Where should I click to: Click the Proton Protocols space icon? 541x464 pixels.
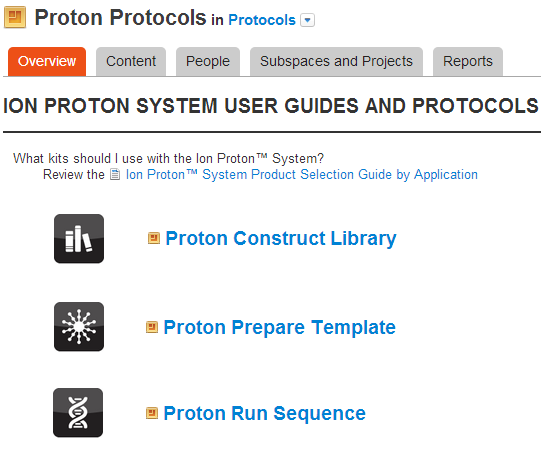15,17
